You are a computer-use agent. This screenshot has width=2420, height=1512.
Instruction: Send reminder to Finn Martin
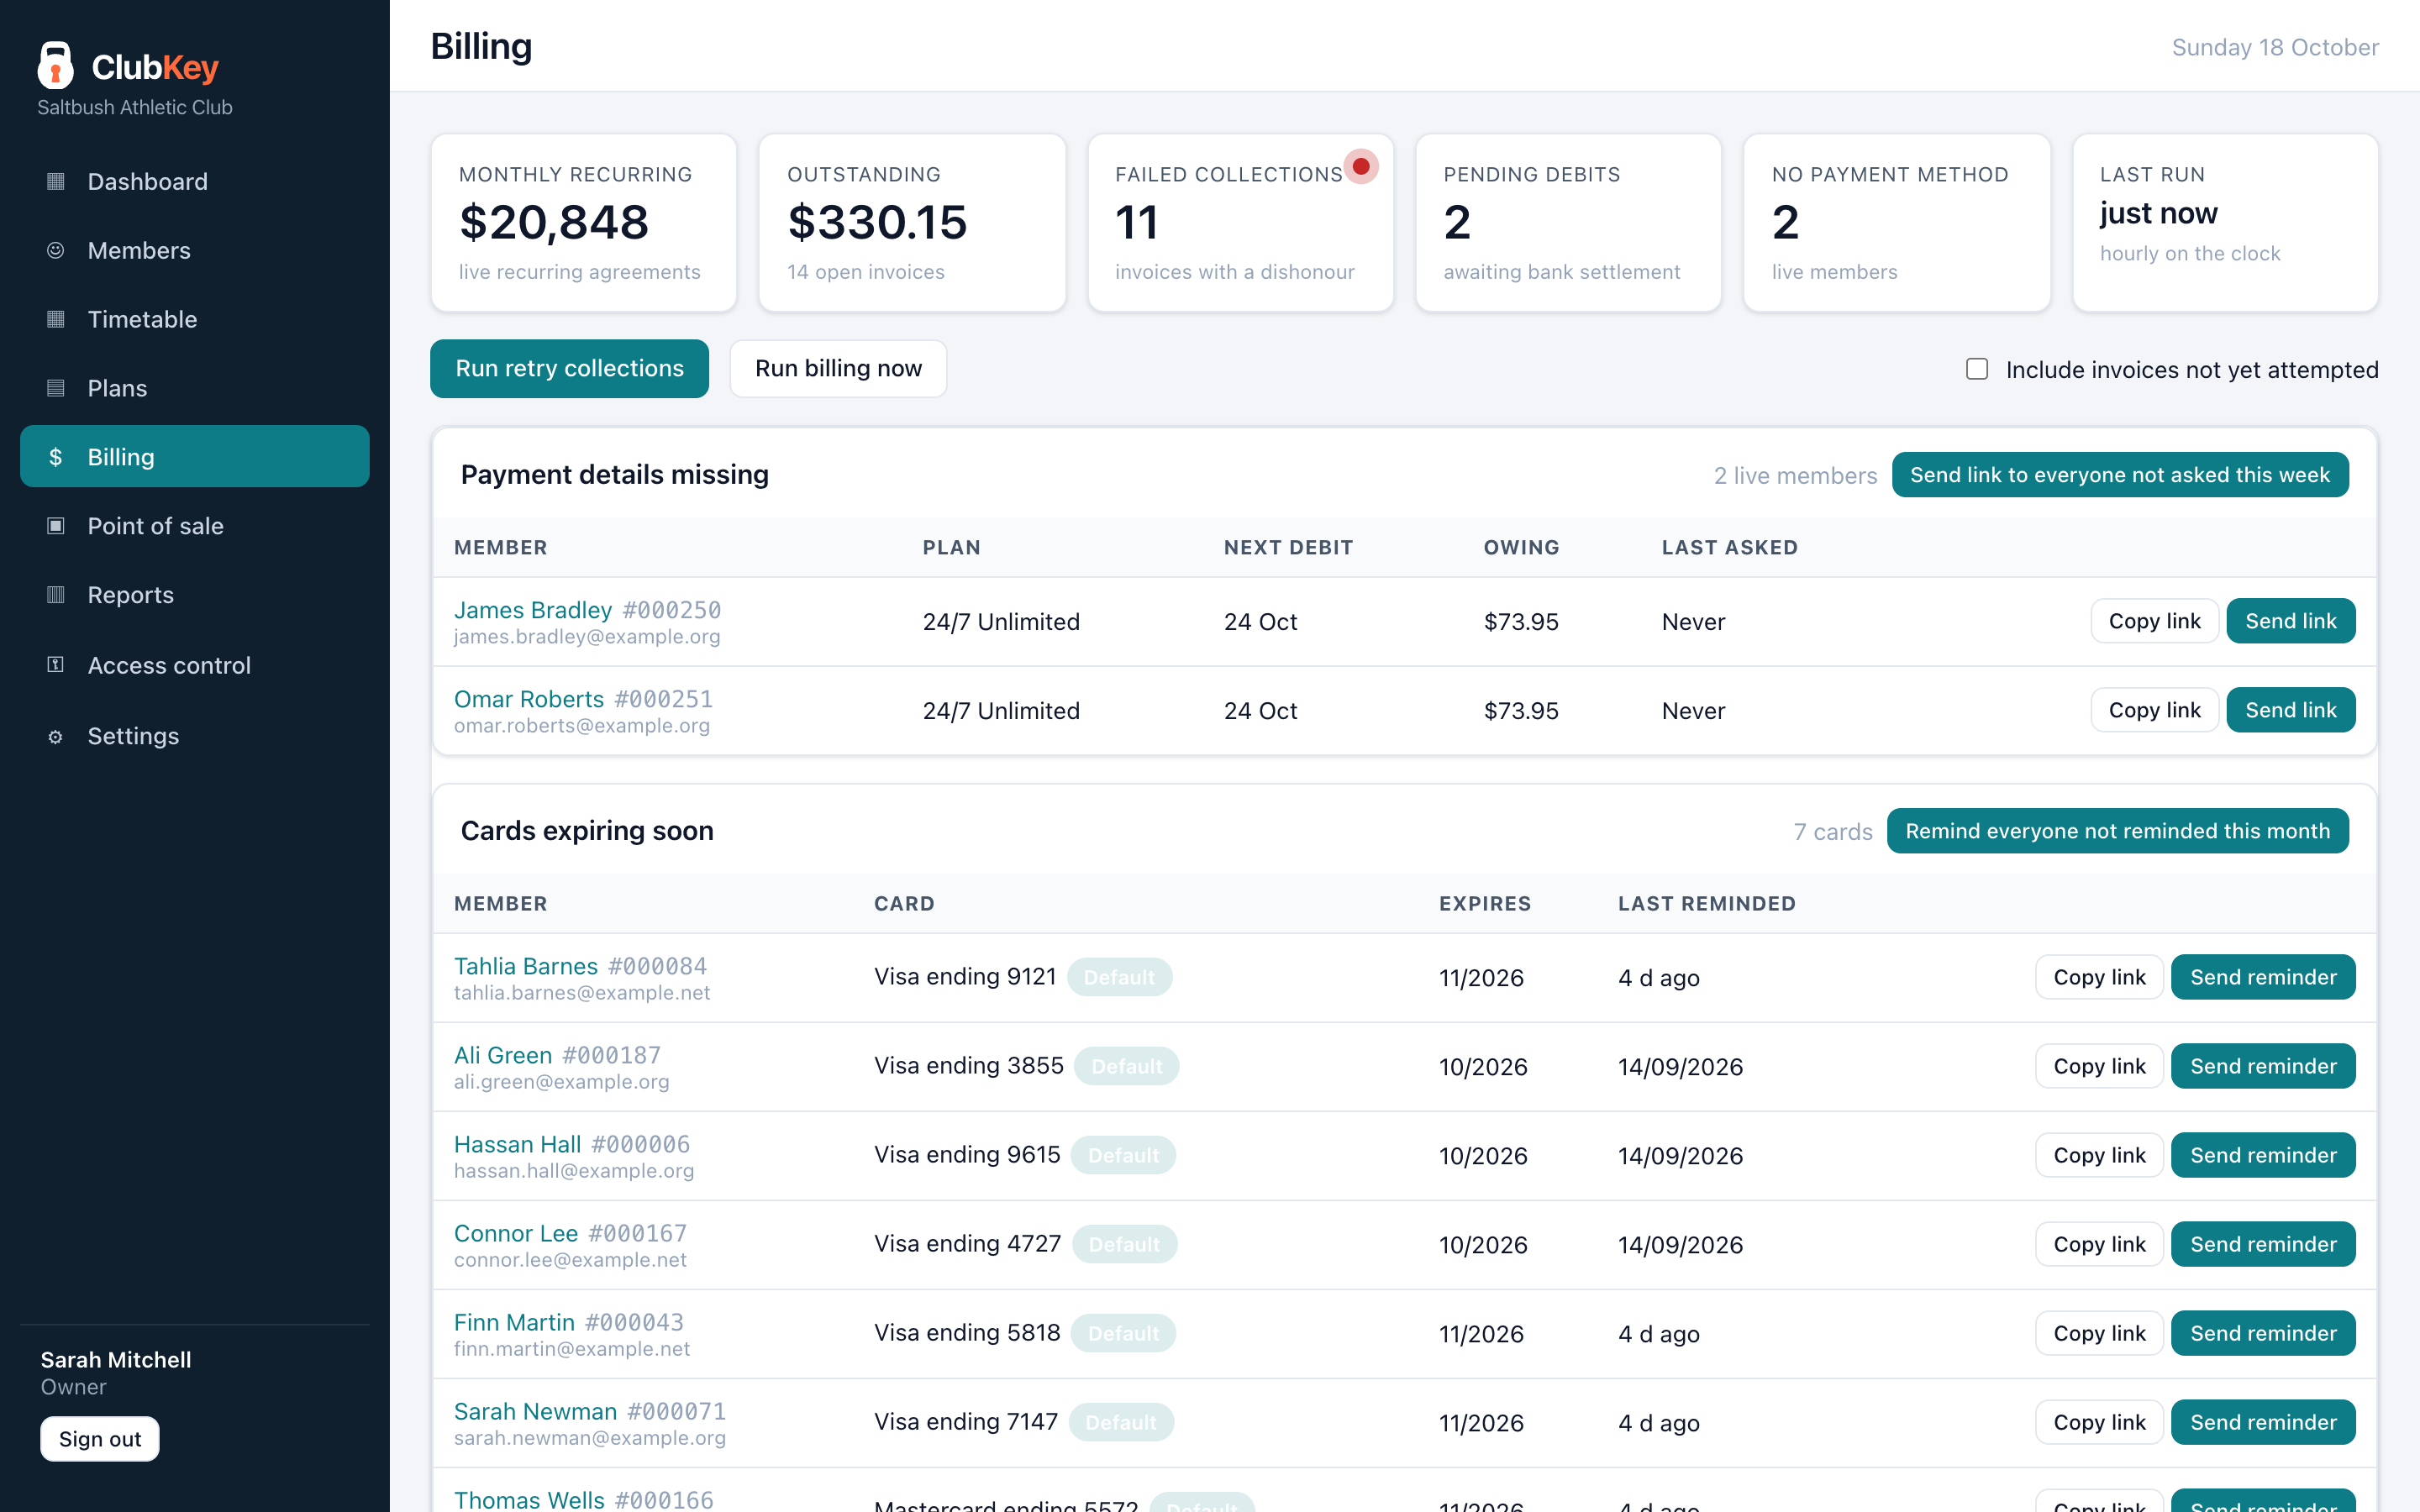pos(2263,1333)
